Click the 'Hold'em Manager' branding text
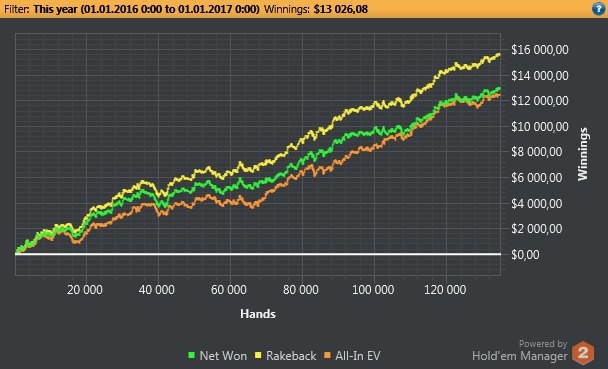Screen dimensions: 608x369 pos(520,355)
